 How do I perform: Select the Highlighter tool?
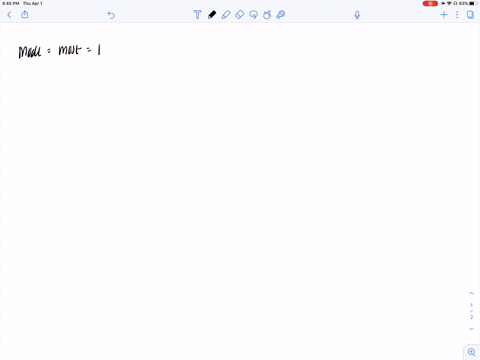point(226,15)
